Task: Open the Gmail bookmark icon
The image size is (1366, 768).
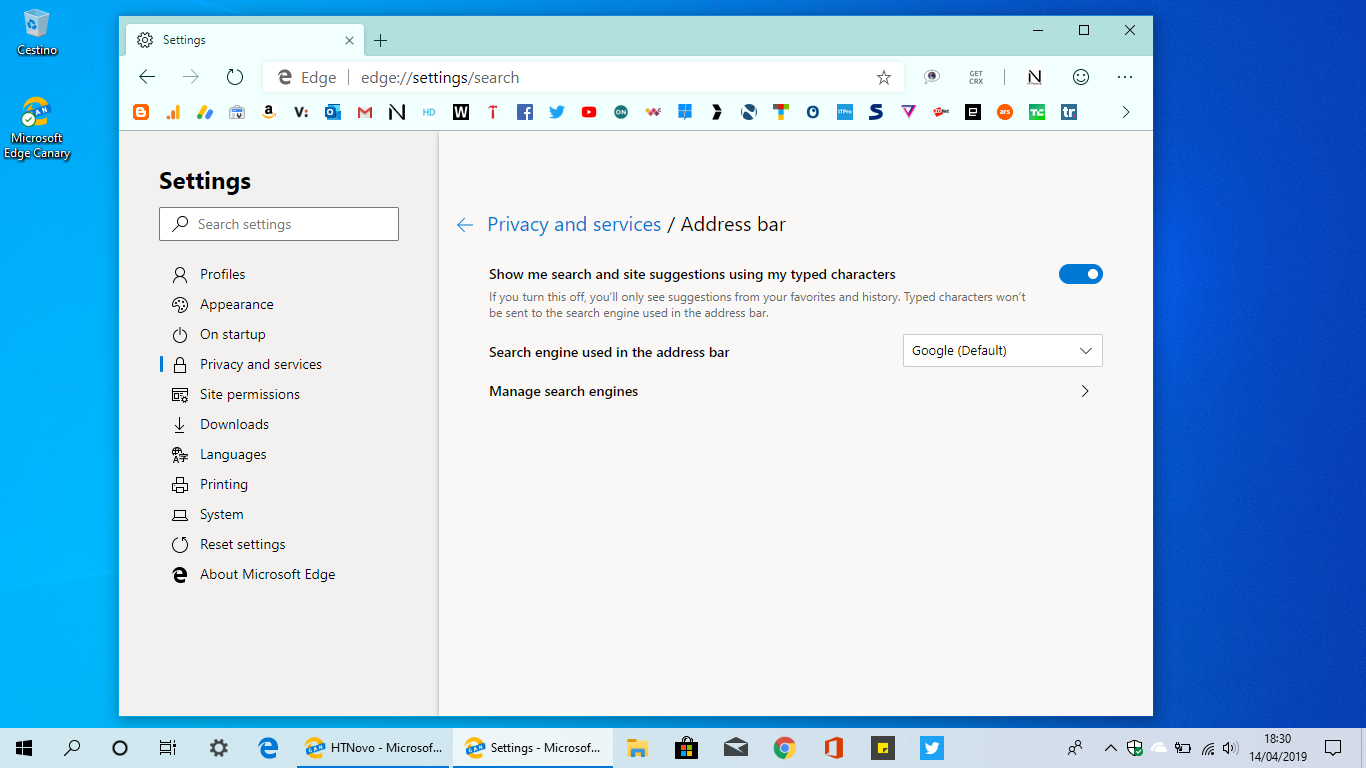Action: click(365, 112)
